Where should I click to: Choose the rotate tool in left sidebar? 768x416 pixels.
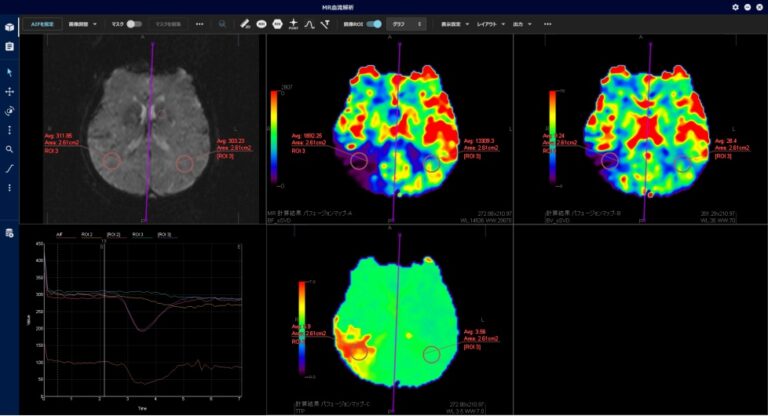point(9,111)
